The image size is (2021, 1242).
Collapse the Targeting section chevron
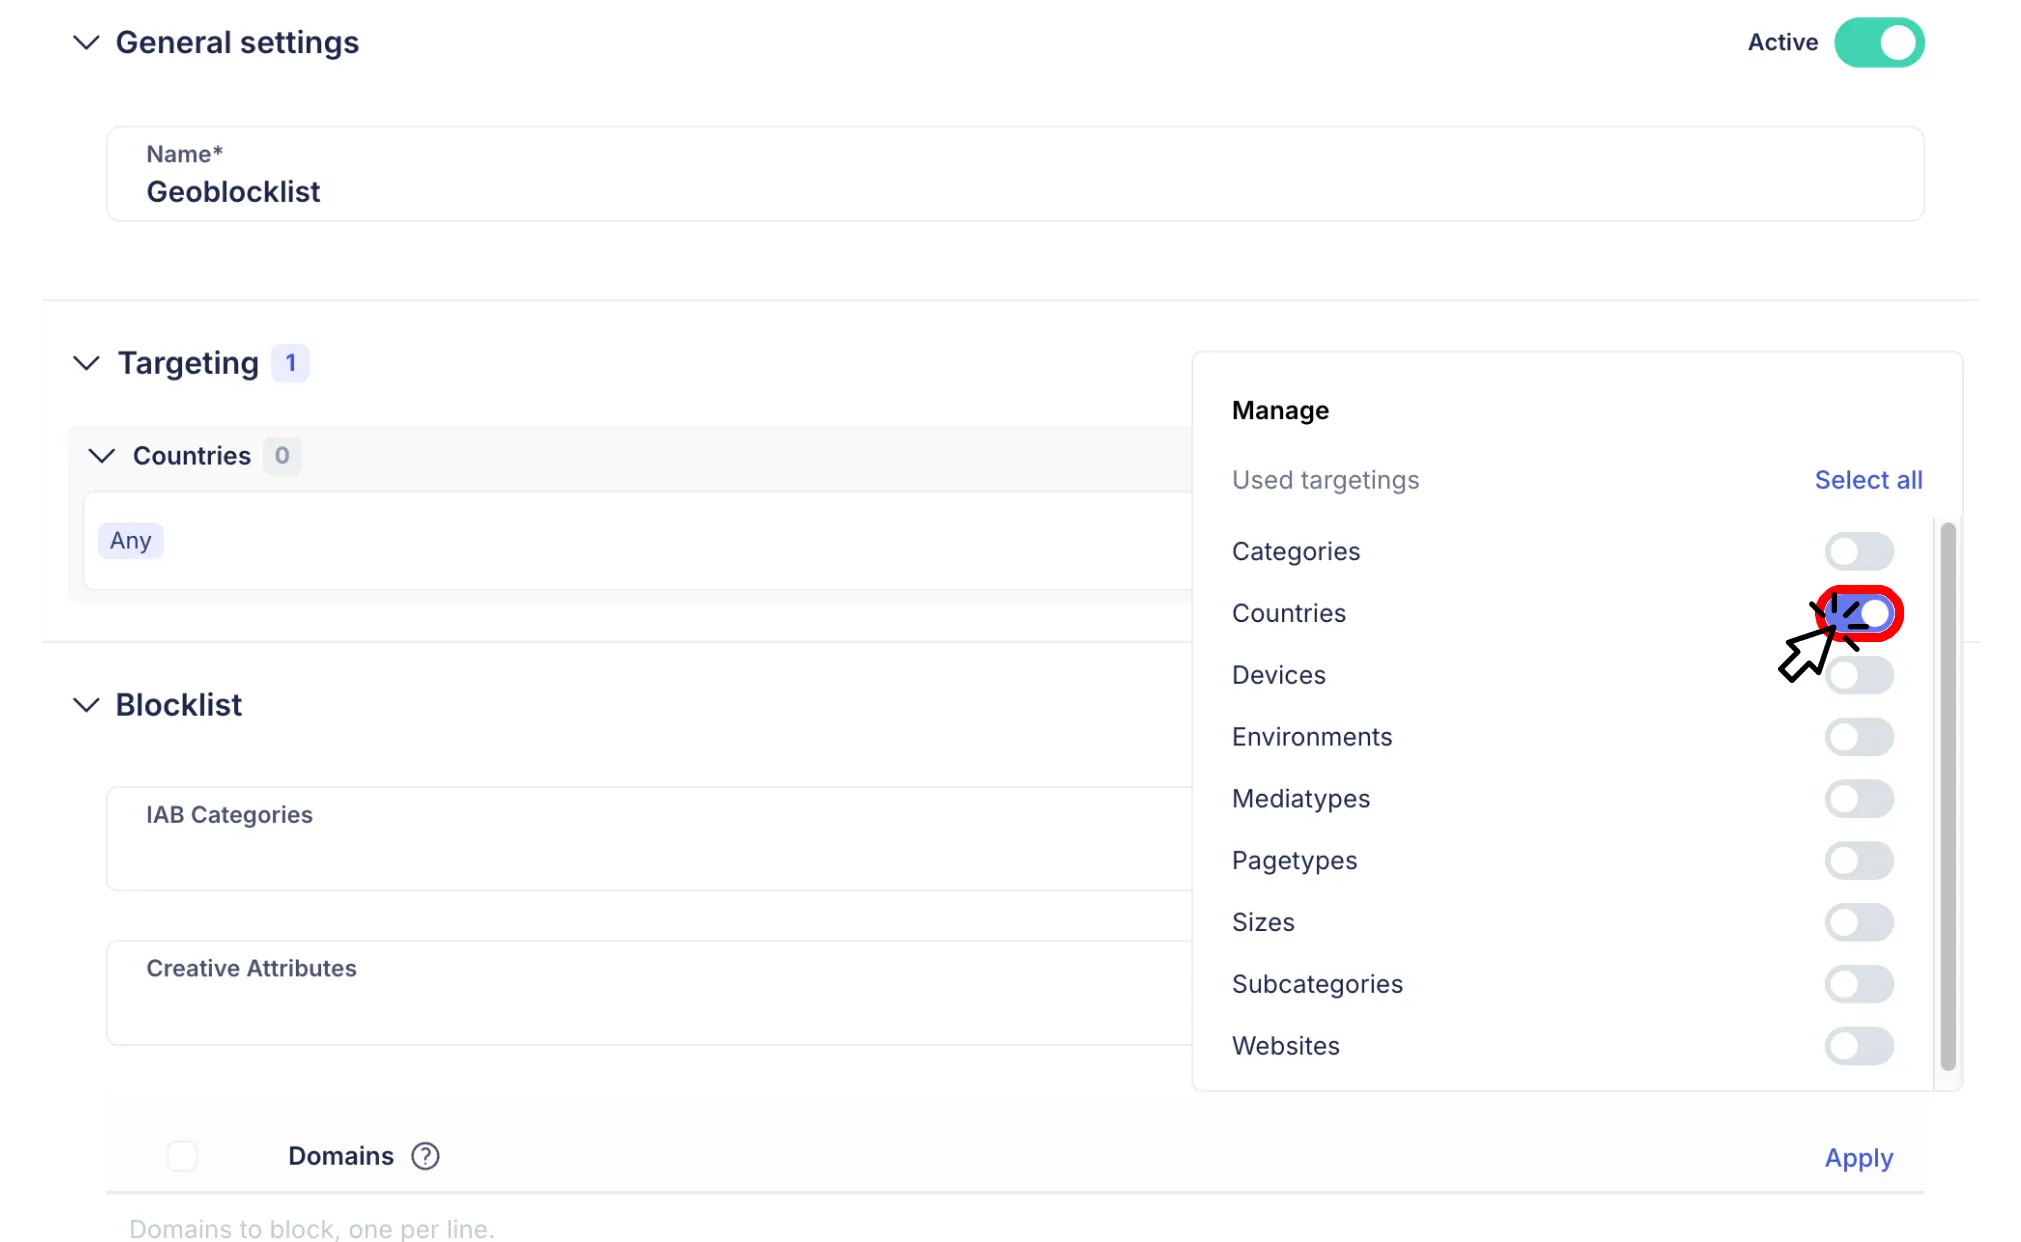pos(87,363)
